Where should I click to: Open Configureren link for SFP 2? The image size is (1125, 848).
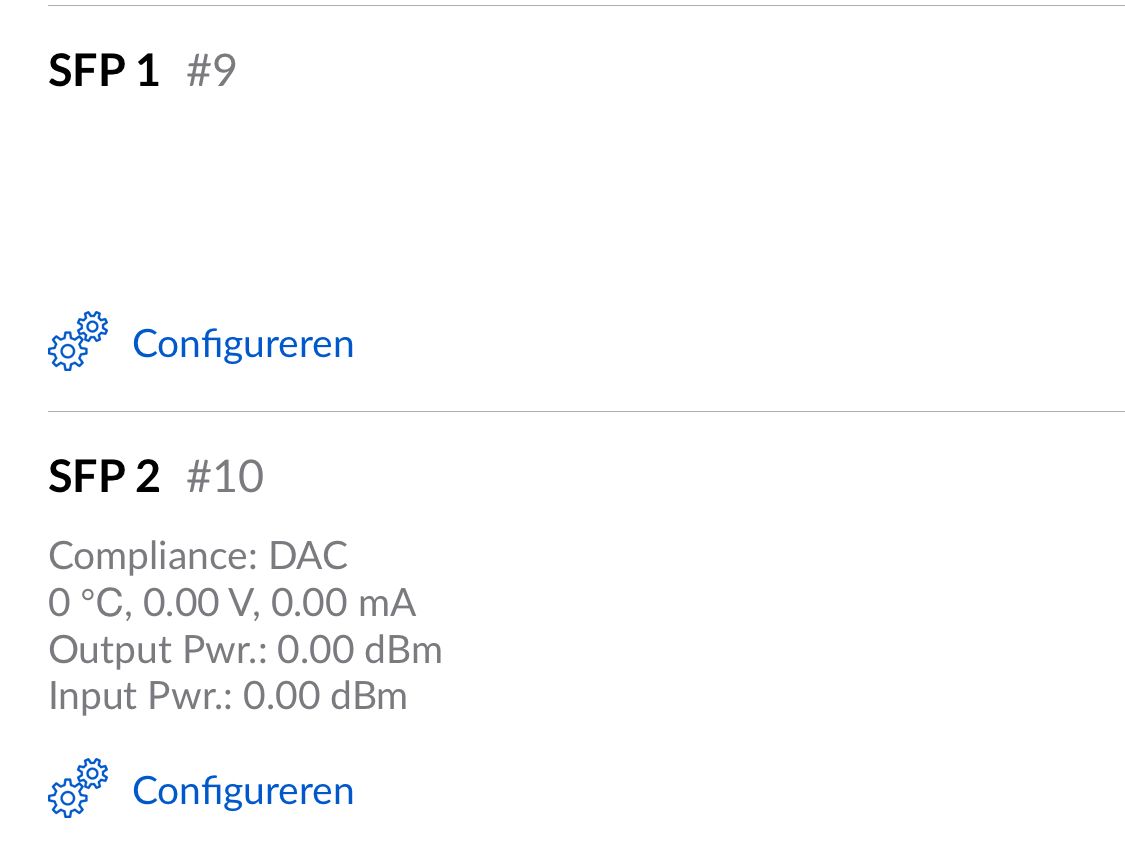click(x=243, y=791)
